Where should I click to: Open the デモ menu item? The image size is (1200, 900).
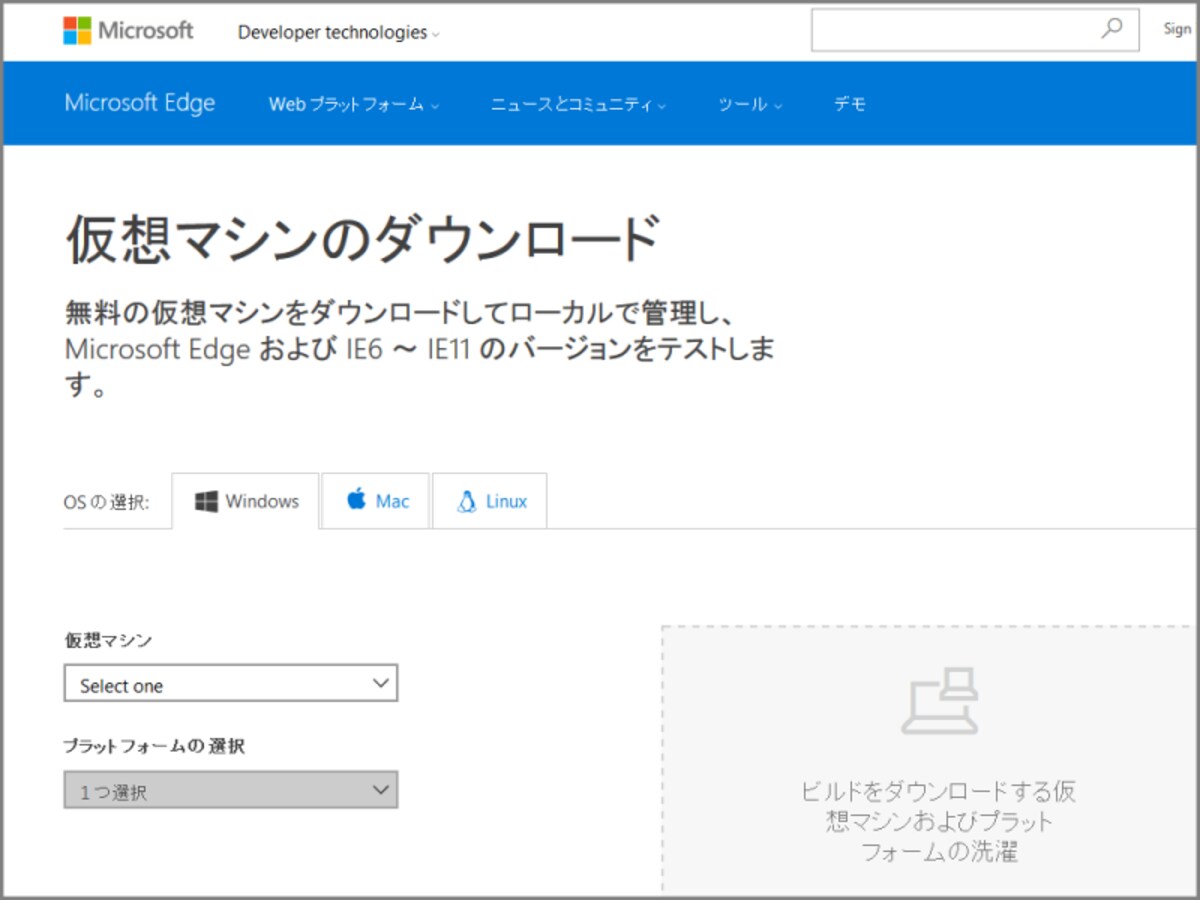tap(850, 104)
